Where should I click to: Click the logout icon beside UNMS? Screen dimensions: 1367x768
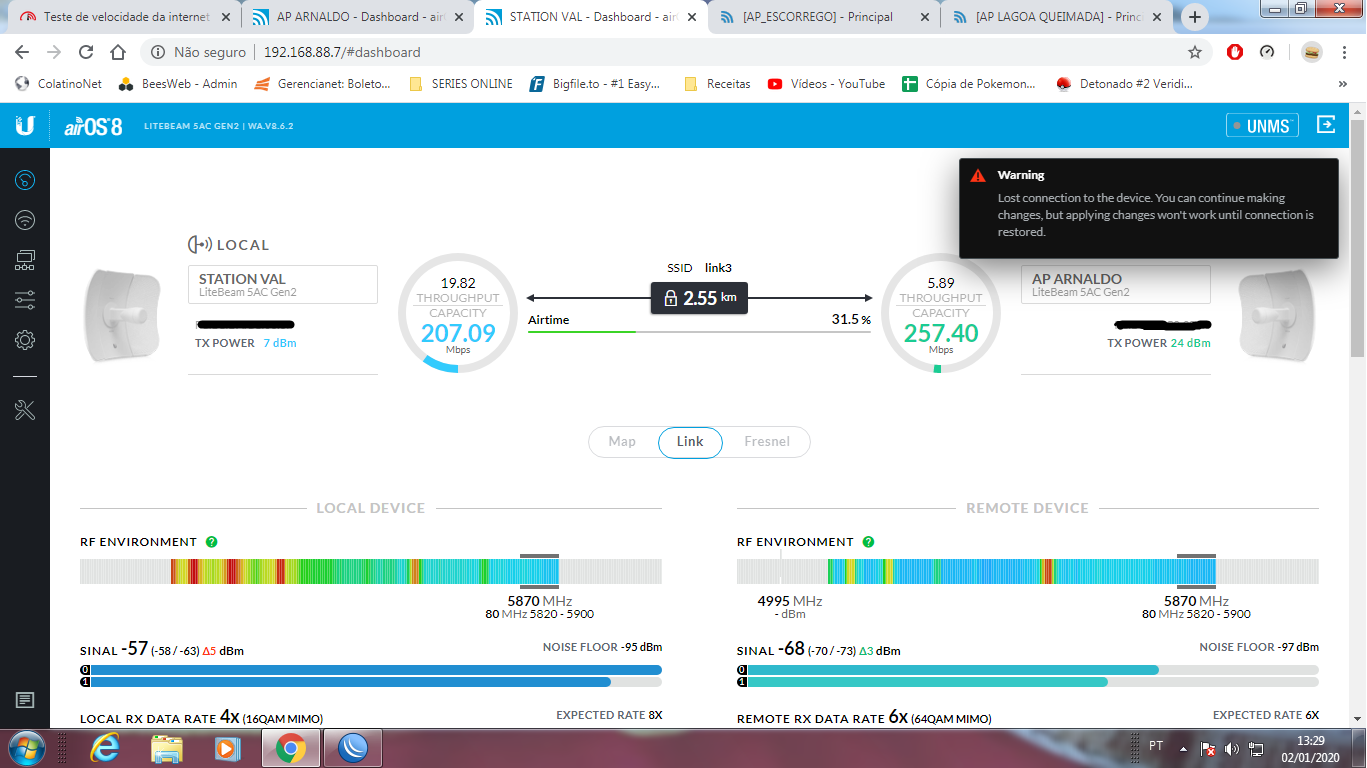(1326, 124)
